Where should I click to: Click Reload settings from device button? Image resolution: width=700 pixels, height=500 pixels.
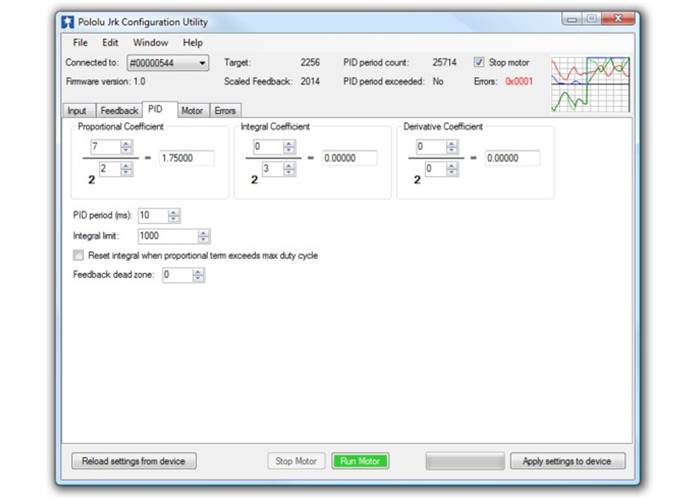133,461
